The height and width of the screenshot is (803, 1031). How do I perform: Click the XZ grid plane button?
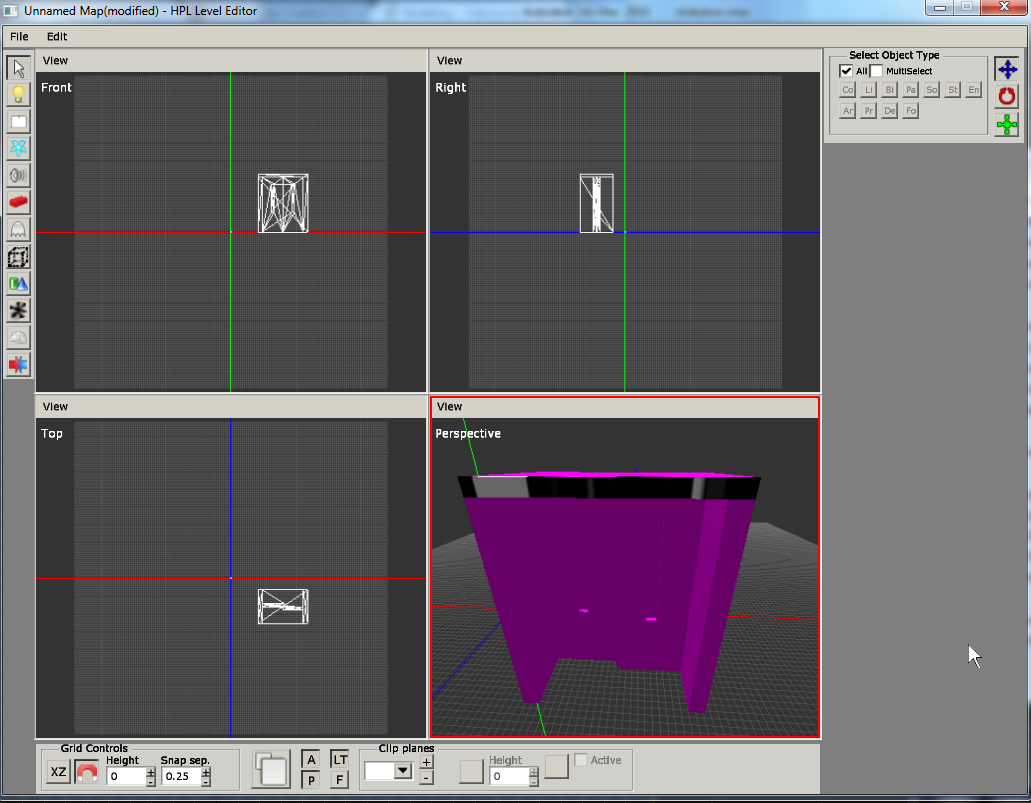tap(59, 773)
